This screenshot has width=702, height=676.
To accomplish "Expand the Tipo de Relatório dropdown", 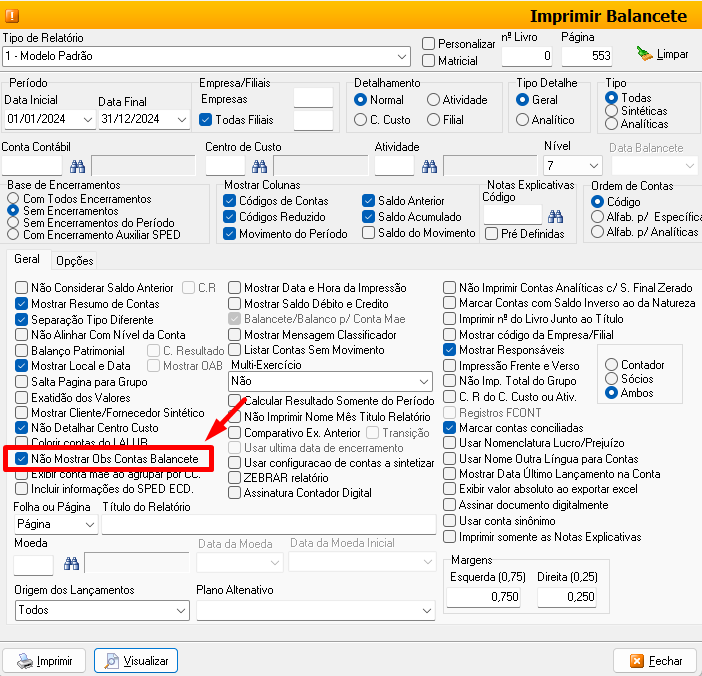I will (x=402, y=56).
